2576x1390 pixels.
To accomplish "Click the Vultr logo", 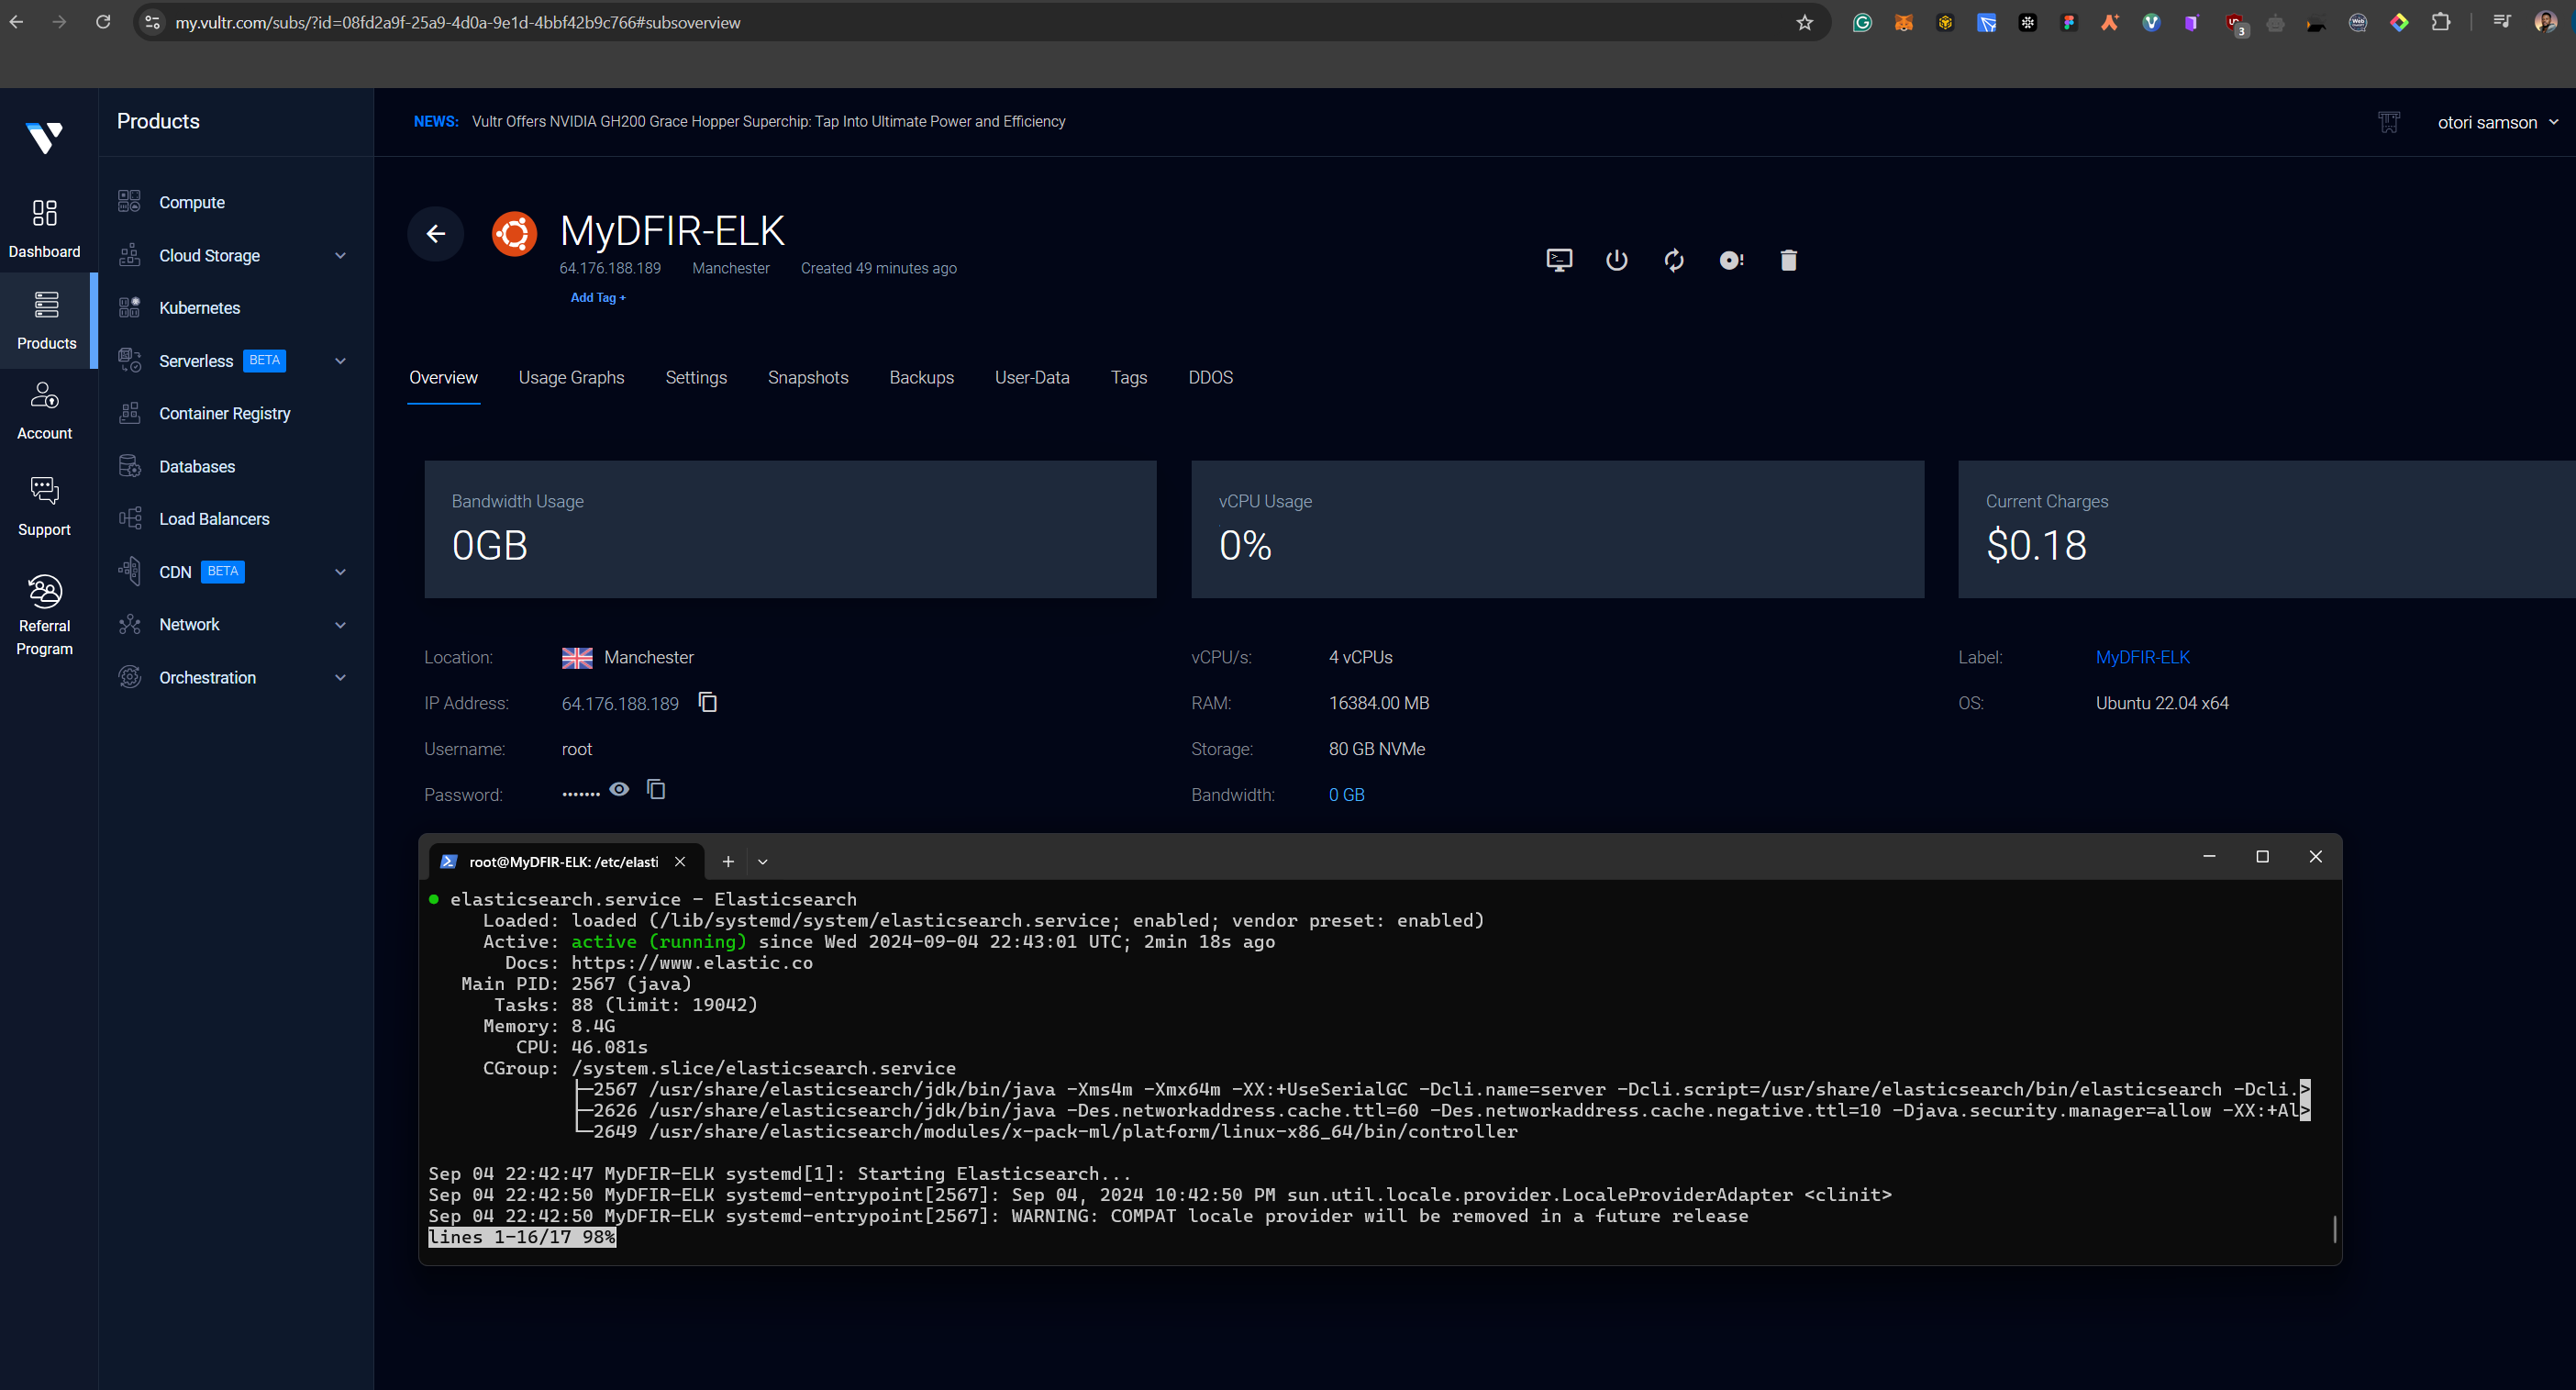I will 44,138.
